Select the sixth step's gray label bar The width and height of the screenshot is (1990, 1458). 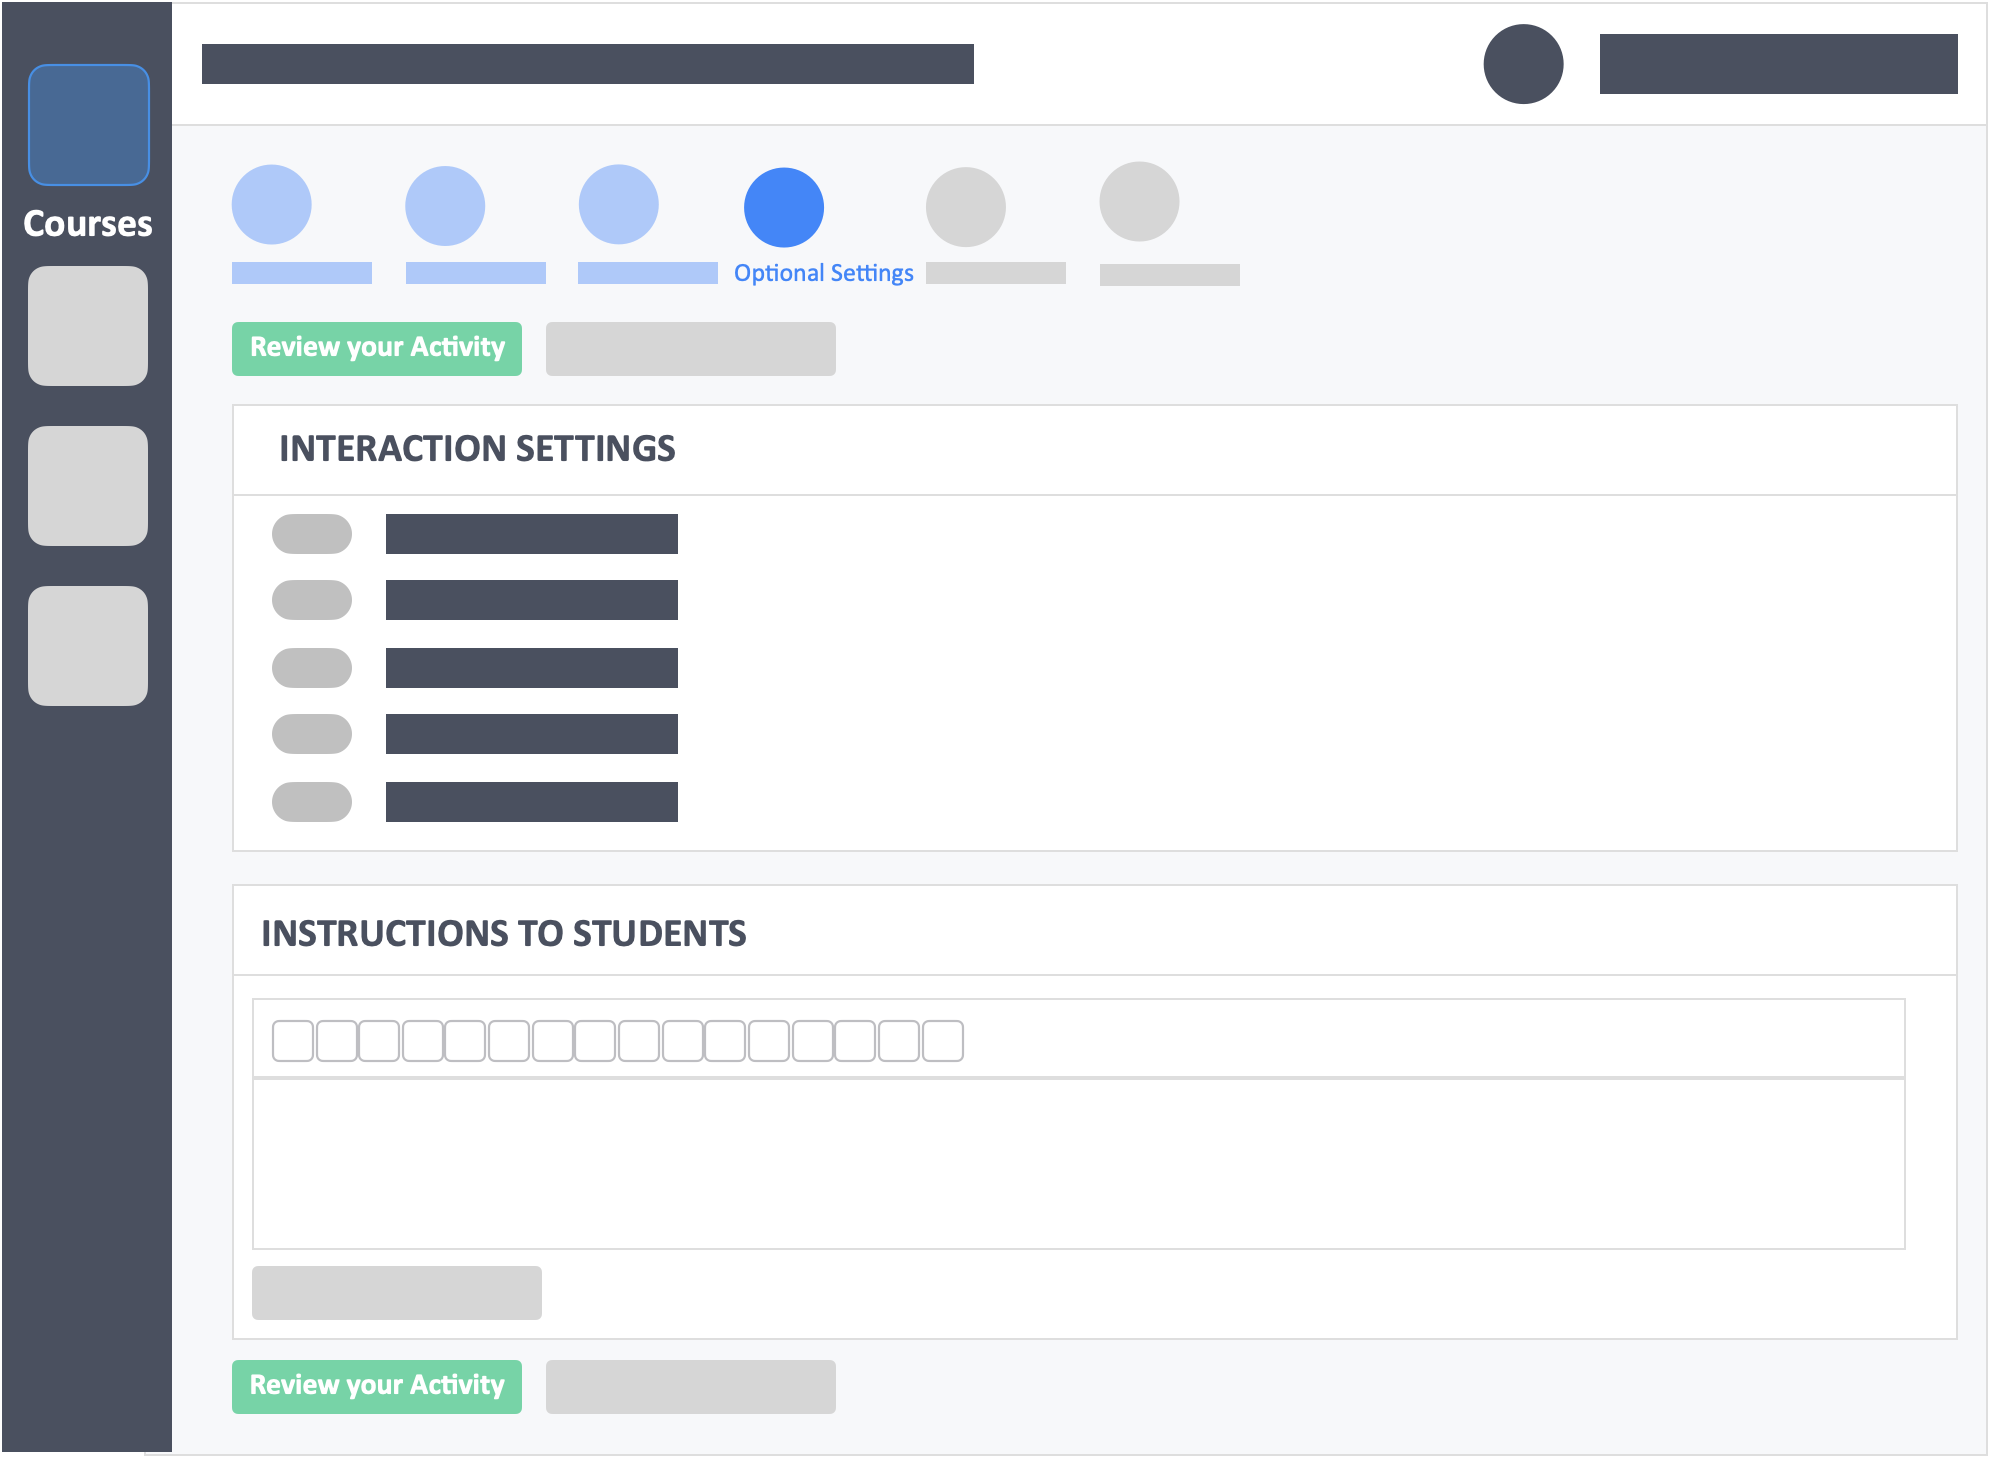(1170, 275)
